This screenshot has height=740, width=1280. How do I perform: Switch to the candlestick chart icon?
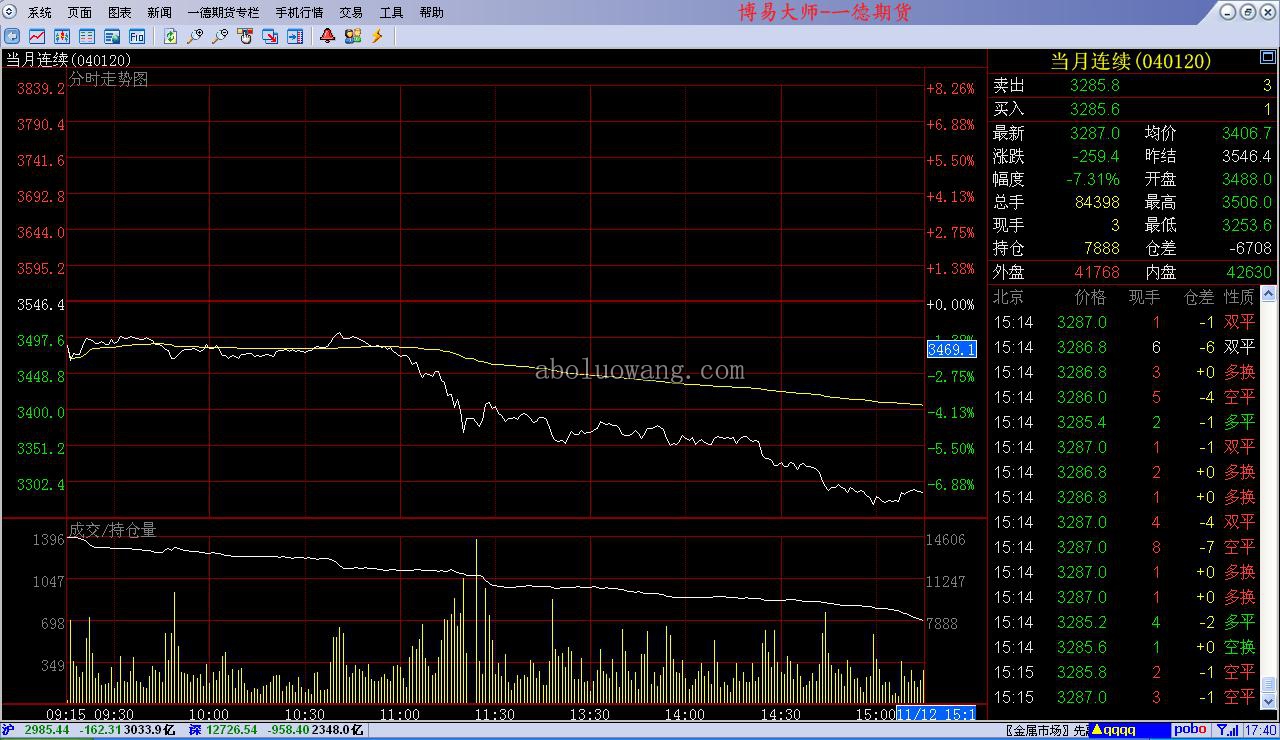(62, 36)
